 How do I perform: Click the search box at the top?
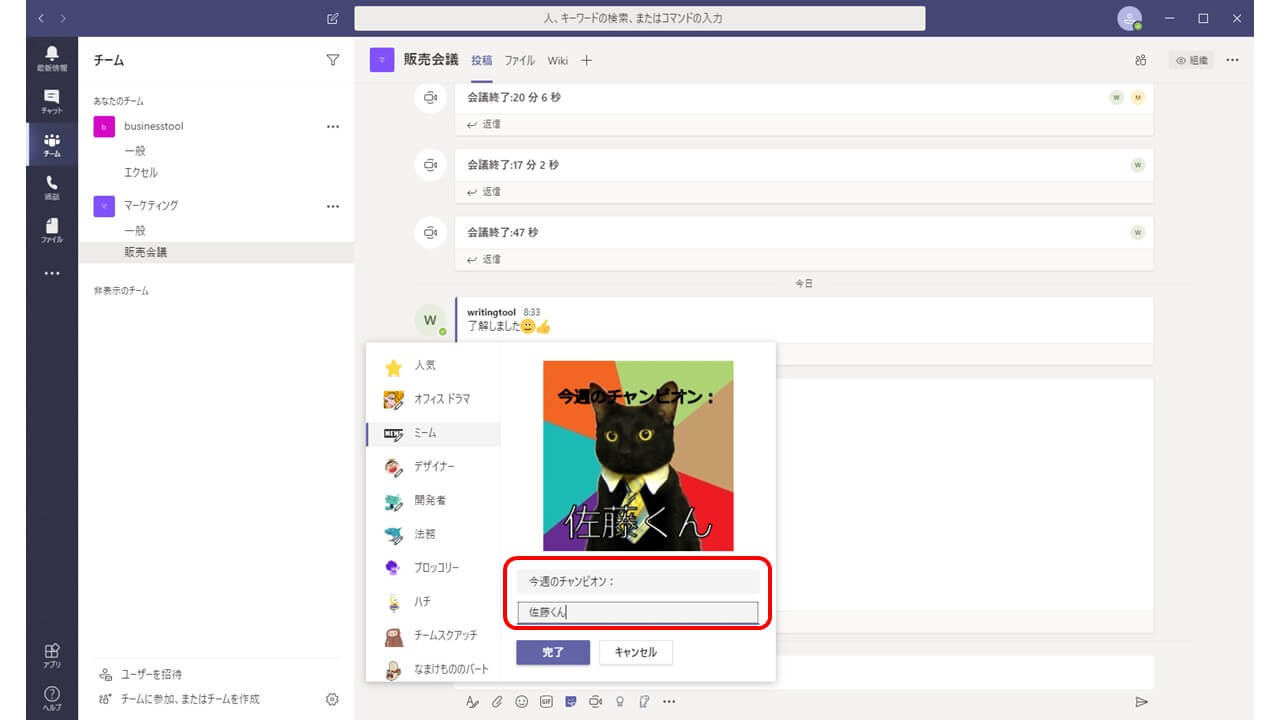pos(639,18)
